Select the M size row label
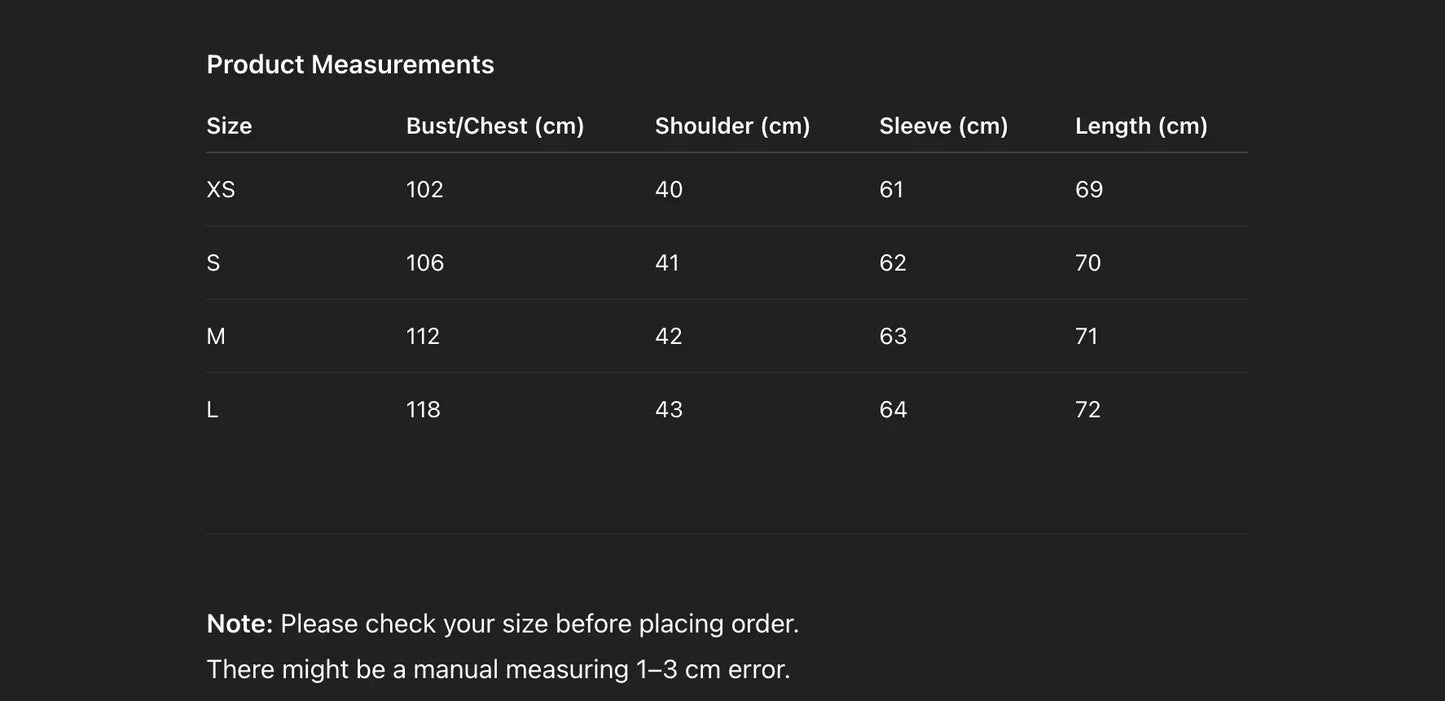 [216, 337]
